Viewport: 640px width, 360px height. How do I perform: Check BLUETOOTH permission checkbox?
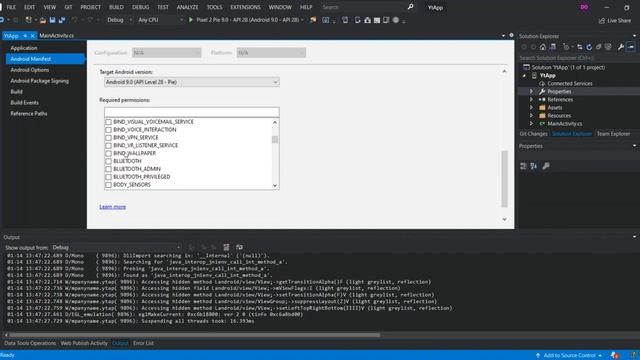coord(108,161)
